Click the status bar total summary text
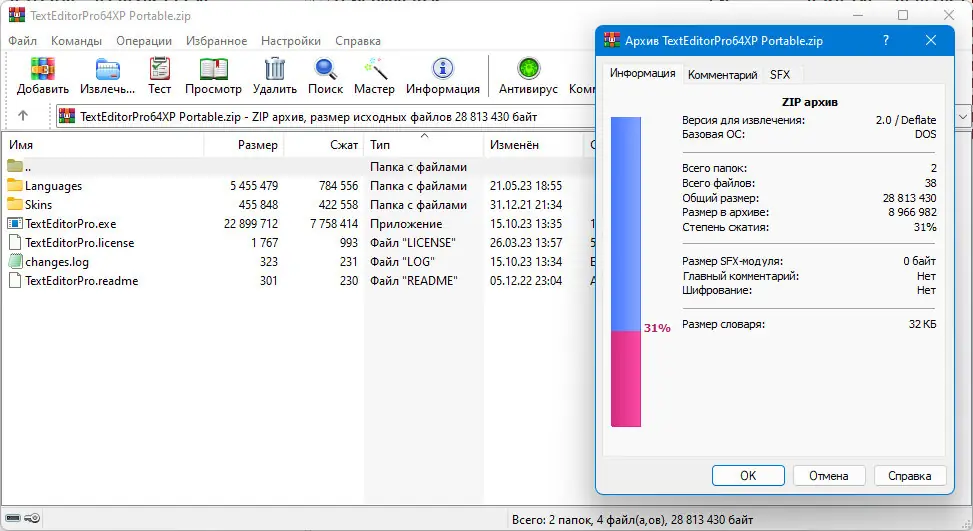The image size is (973, 531). [632, 520]
